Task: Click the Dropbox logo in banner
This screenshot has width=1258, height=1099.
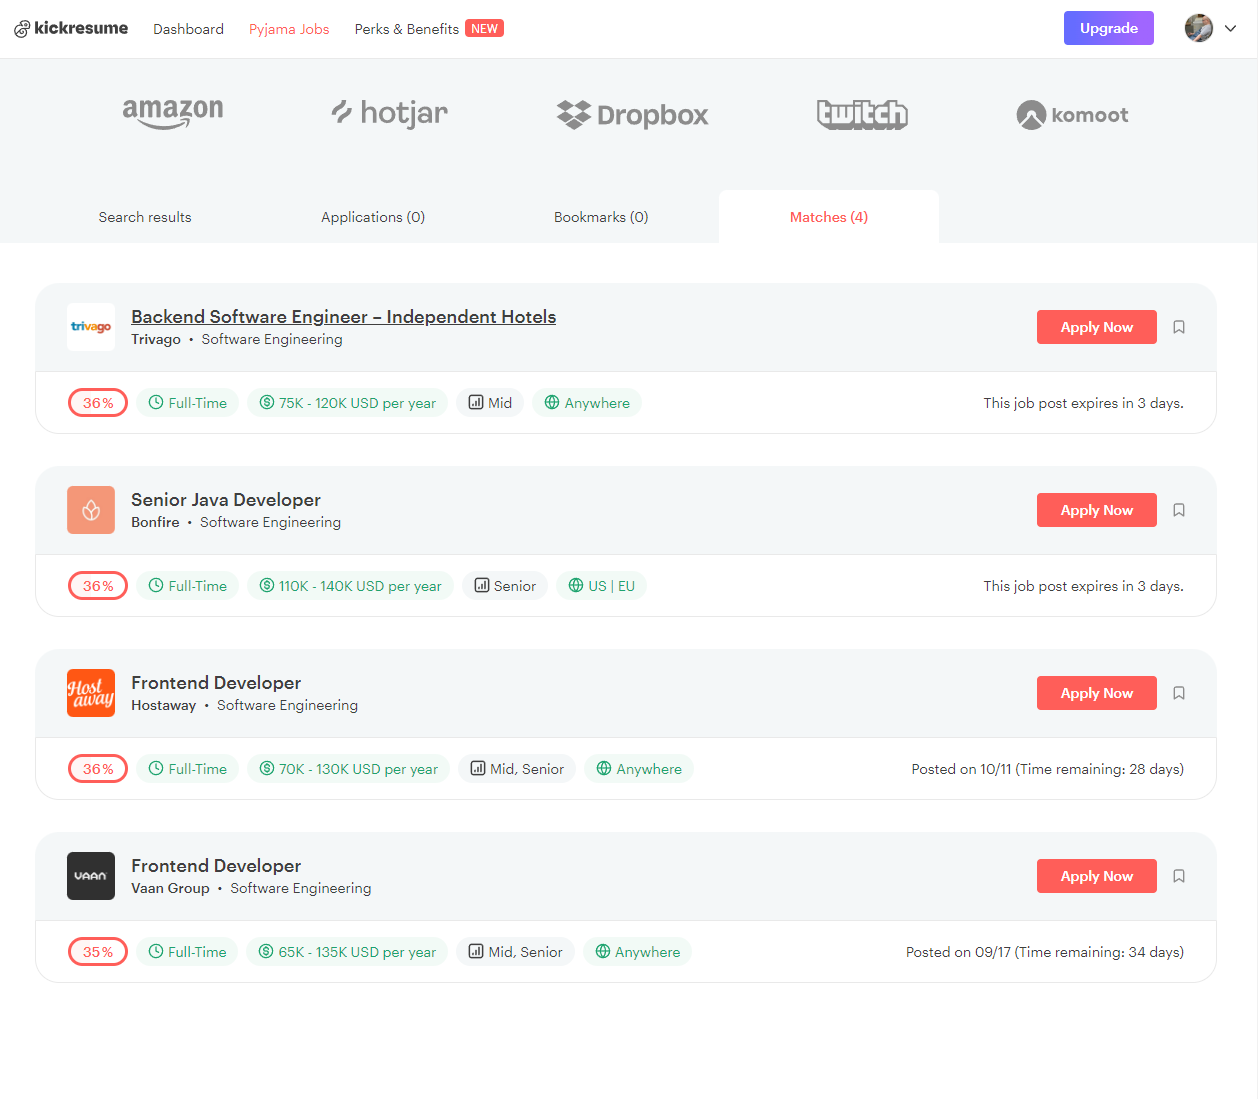Action: 632,115
